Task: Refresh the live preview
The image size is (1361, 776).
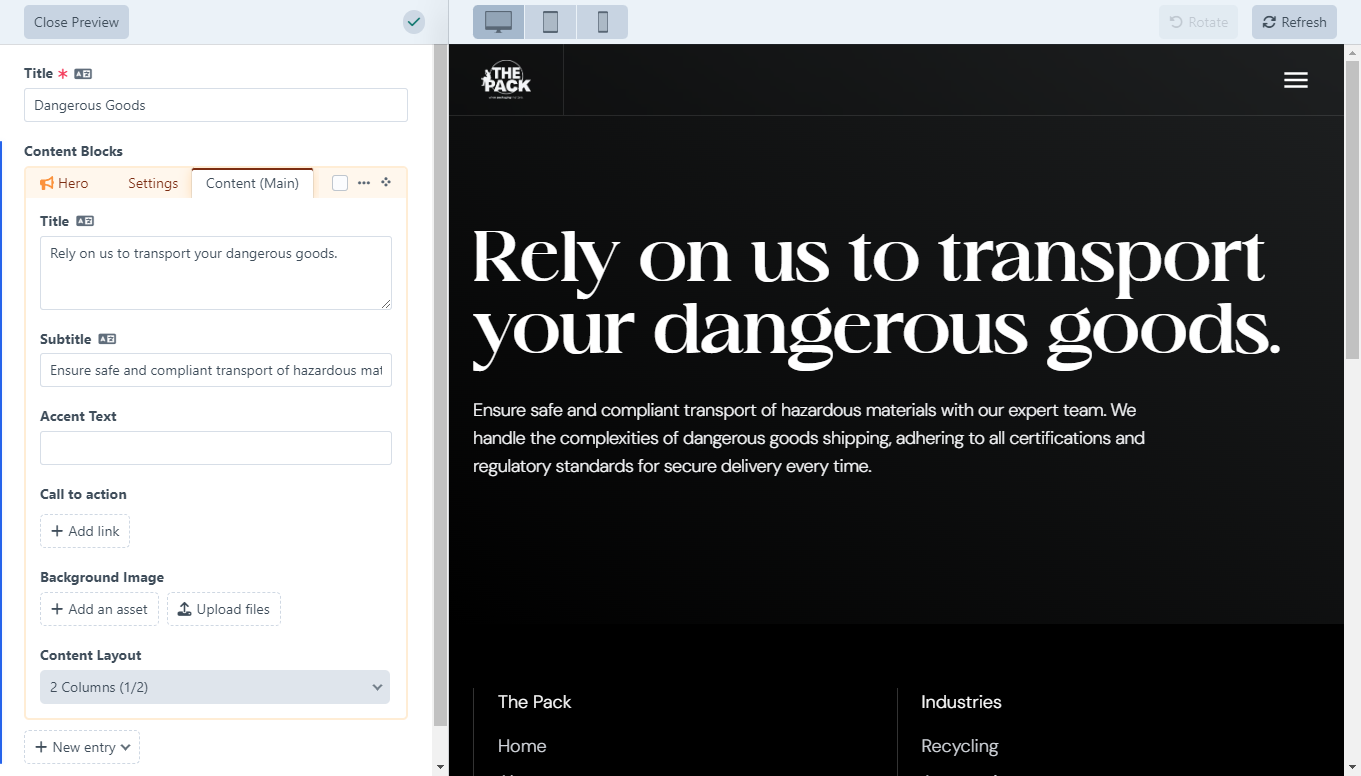Action: pos(1294,22)
